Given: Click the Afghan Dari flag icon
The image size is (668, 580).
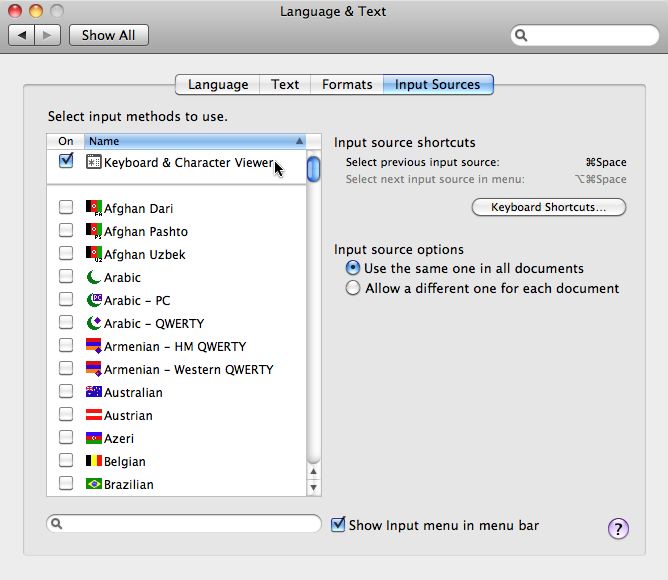Looking at the screenshot, I should [94, 208].
